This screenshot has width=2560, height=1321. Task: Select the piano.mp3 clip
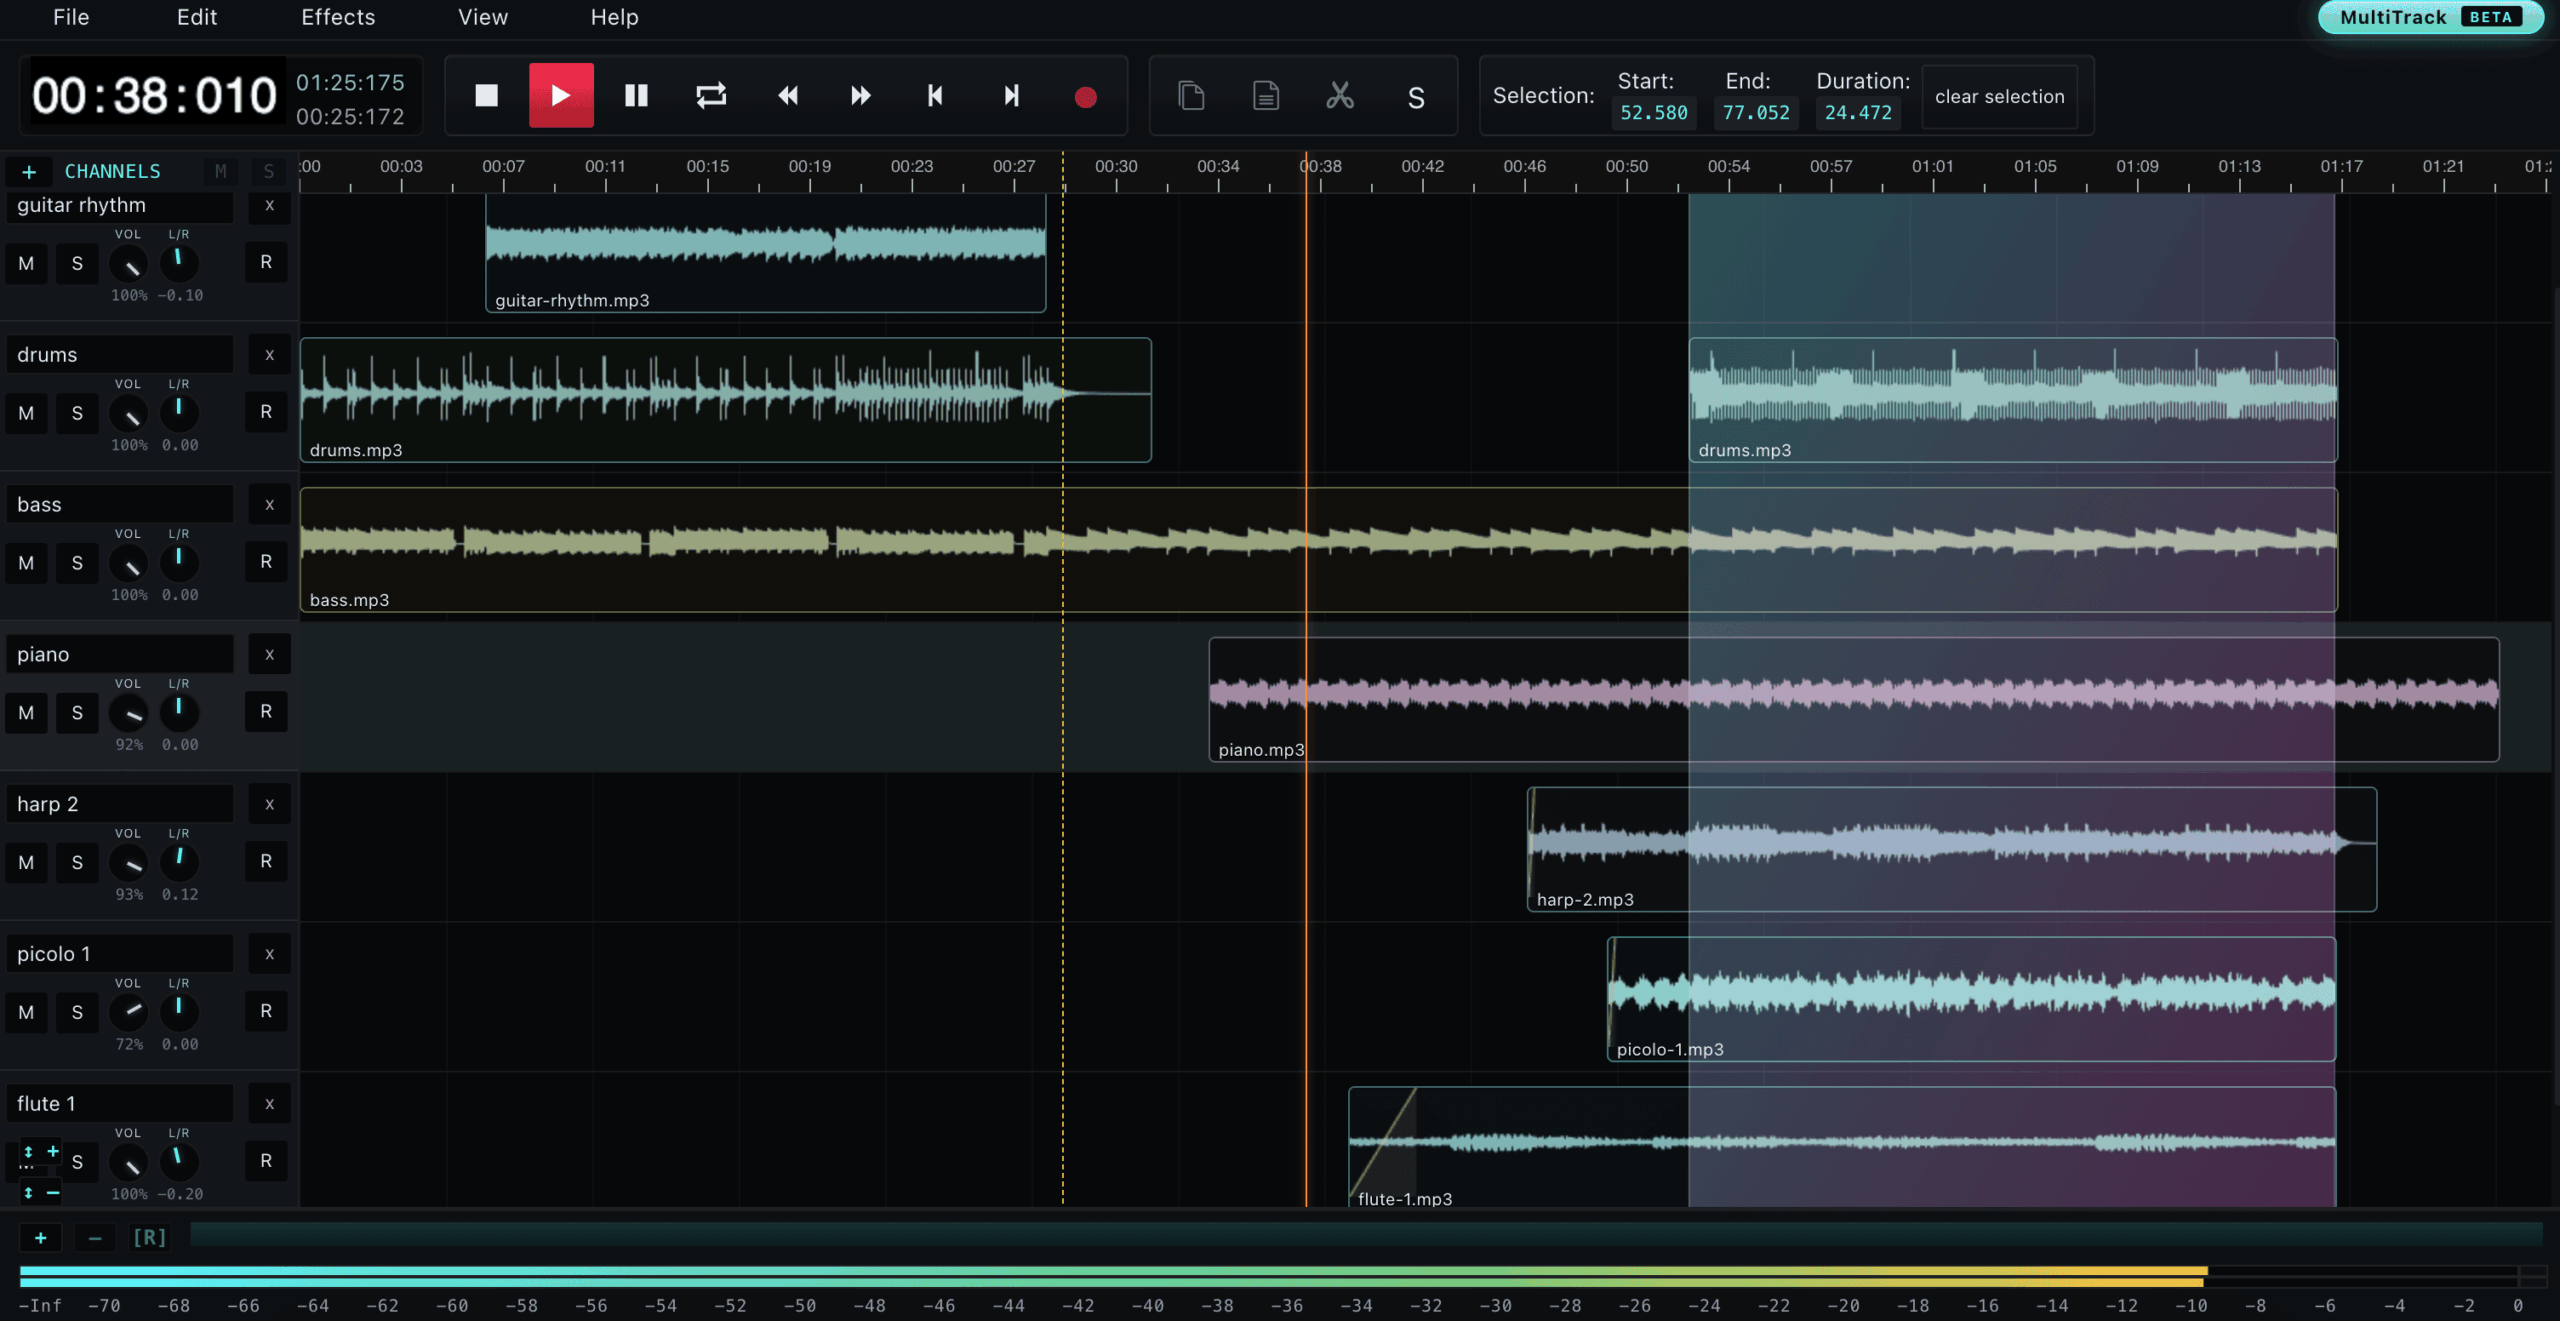click(x=1854, y=700)
